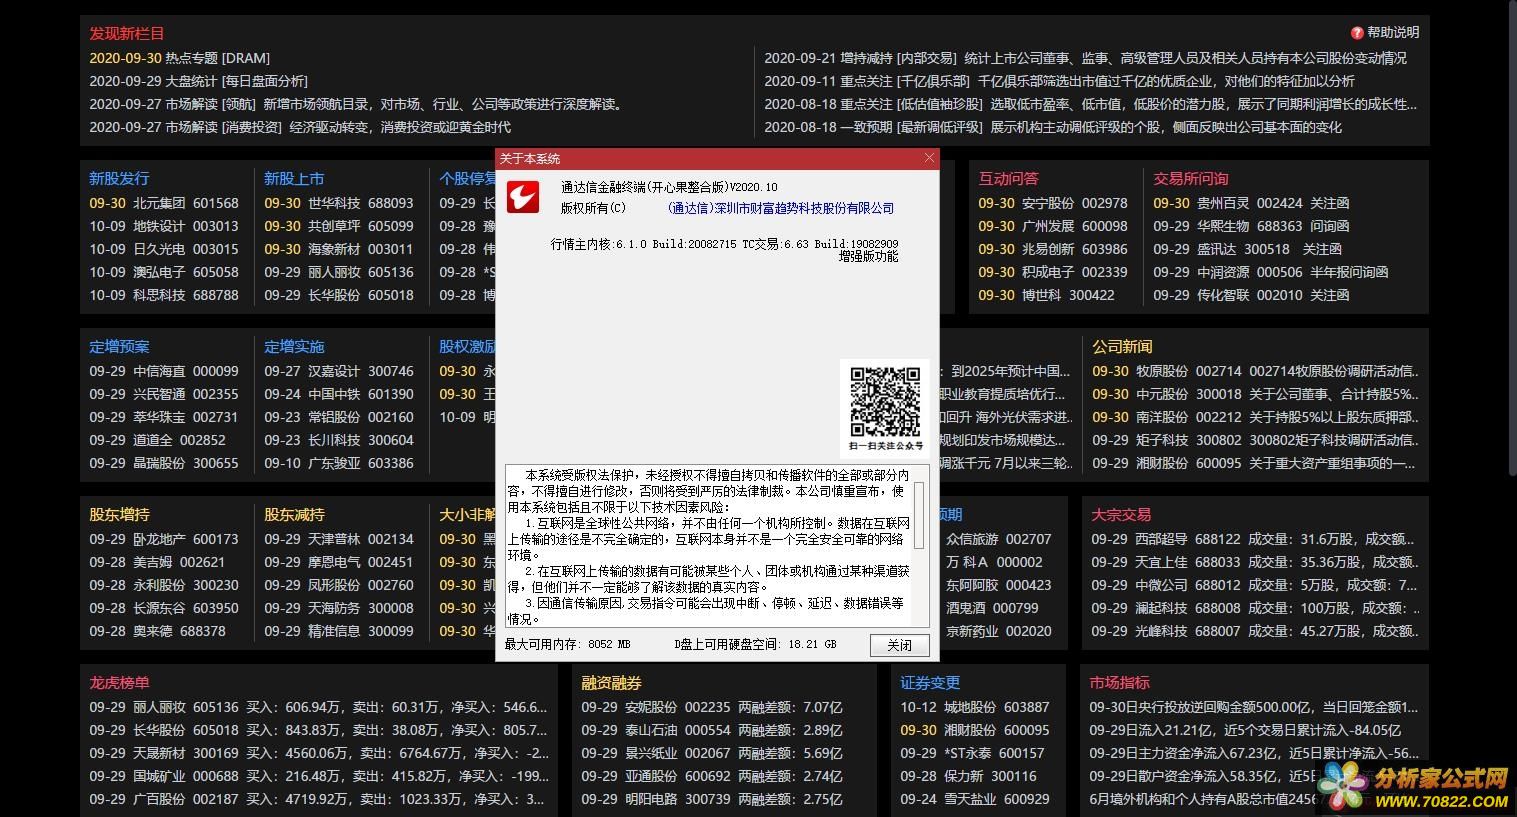Open 2020-09-11 重点关注 [千亿俱乐部] entry
Screen dimensions: 1517x817
coord(1059,81)
